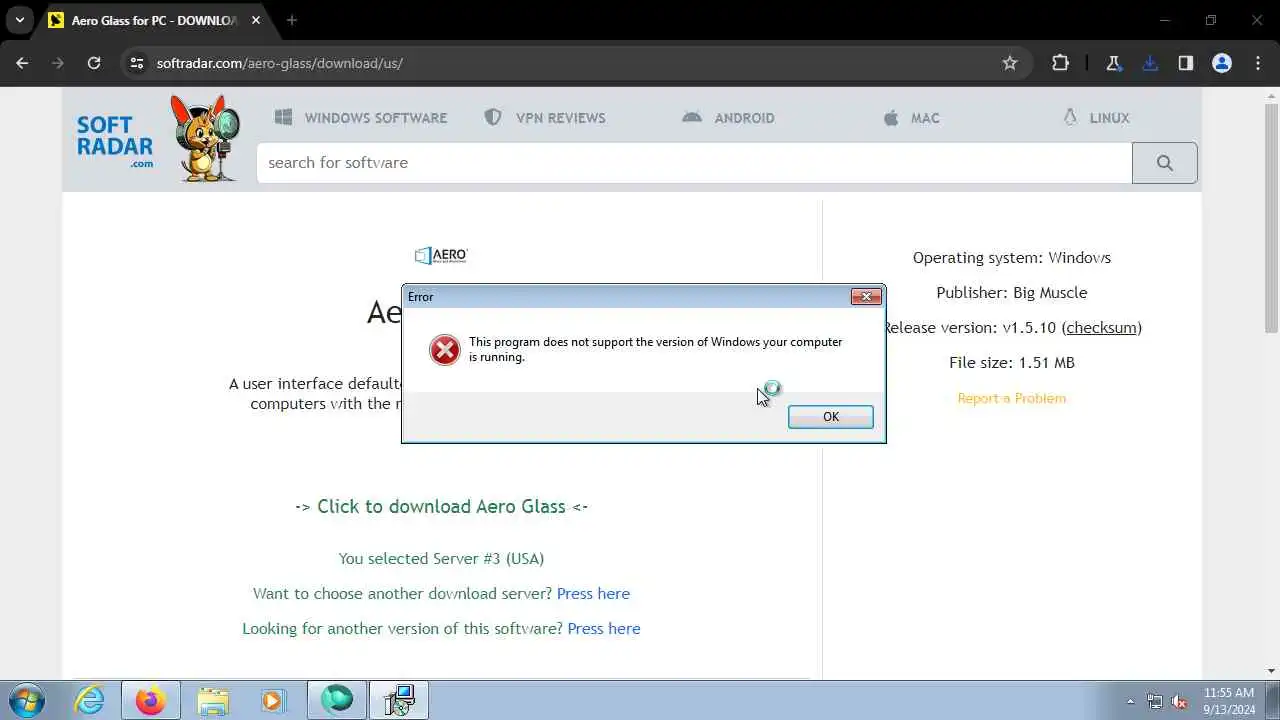Open Chrome Labs flask icon
The height and width of the screenshot is (720, 1280).
pos(1113,63)
